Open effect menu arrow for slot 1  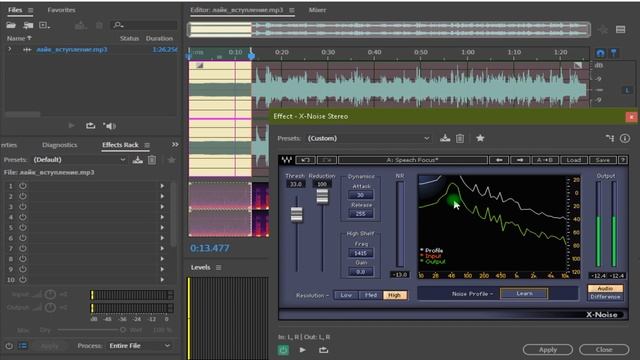point(162,186)
